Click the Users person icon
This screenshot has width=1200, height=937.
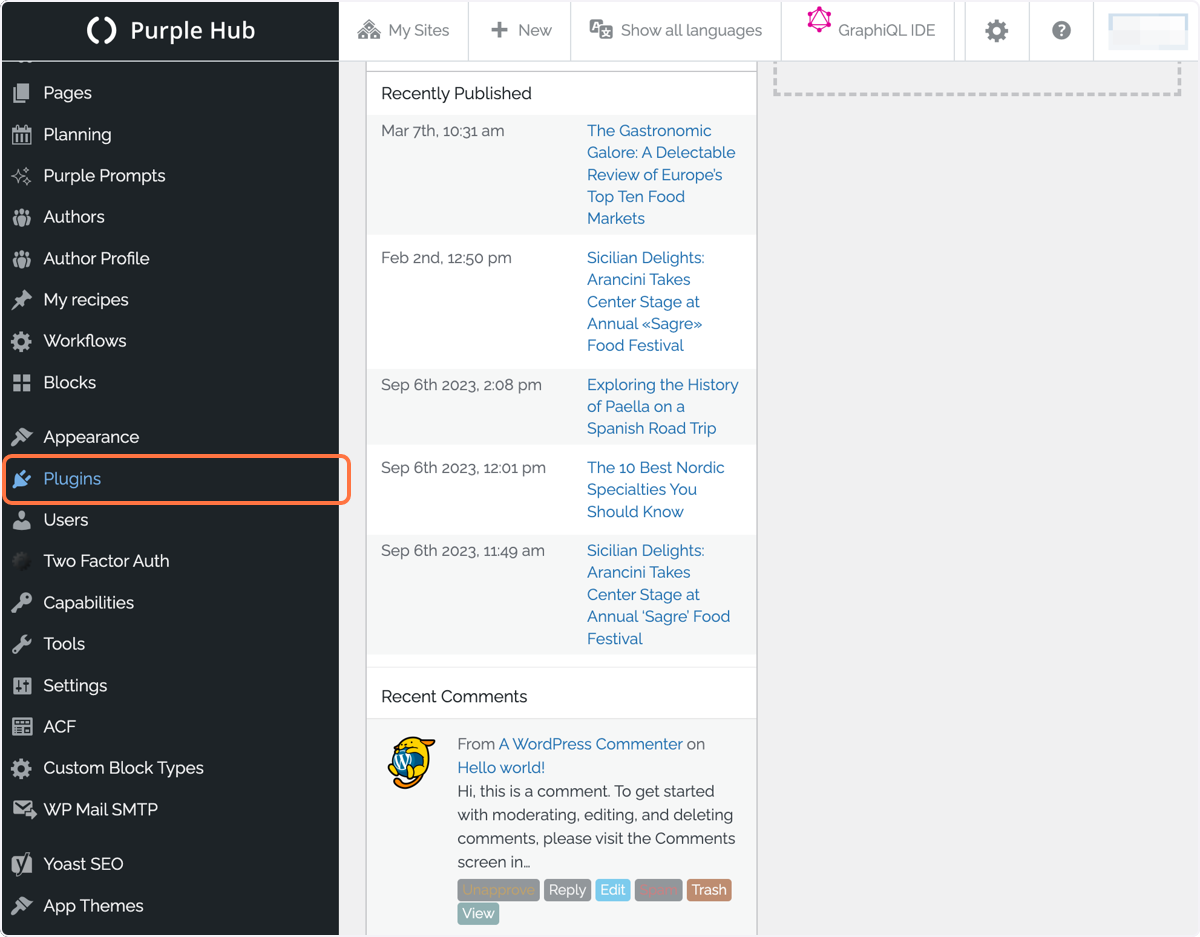pyautogui.click(x=21, y=520)
